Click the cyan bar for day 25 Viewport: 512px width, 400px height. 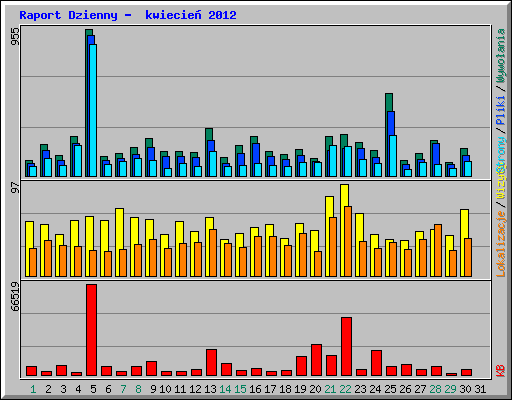[393, 156]
